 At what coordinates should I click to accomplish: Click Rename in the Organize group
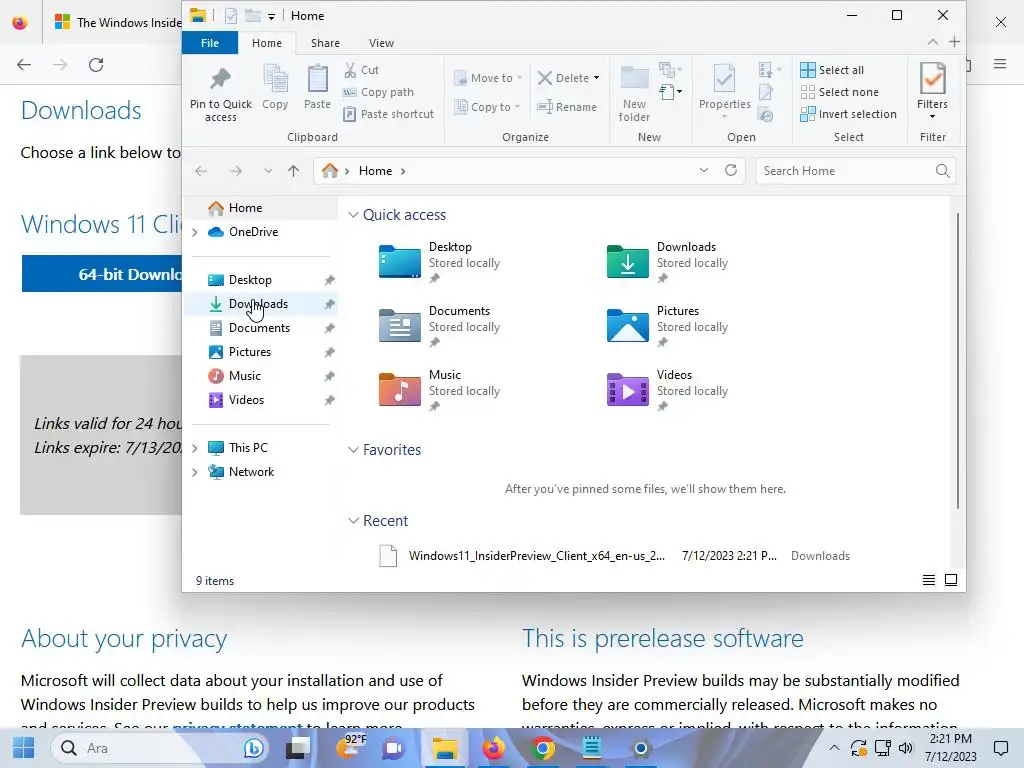click(x=567, y=106)
